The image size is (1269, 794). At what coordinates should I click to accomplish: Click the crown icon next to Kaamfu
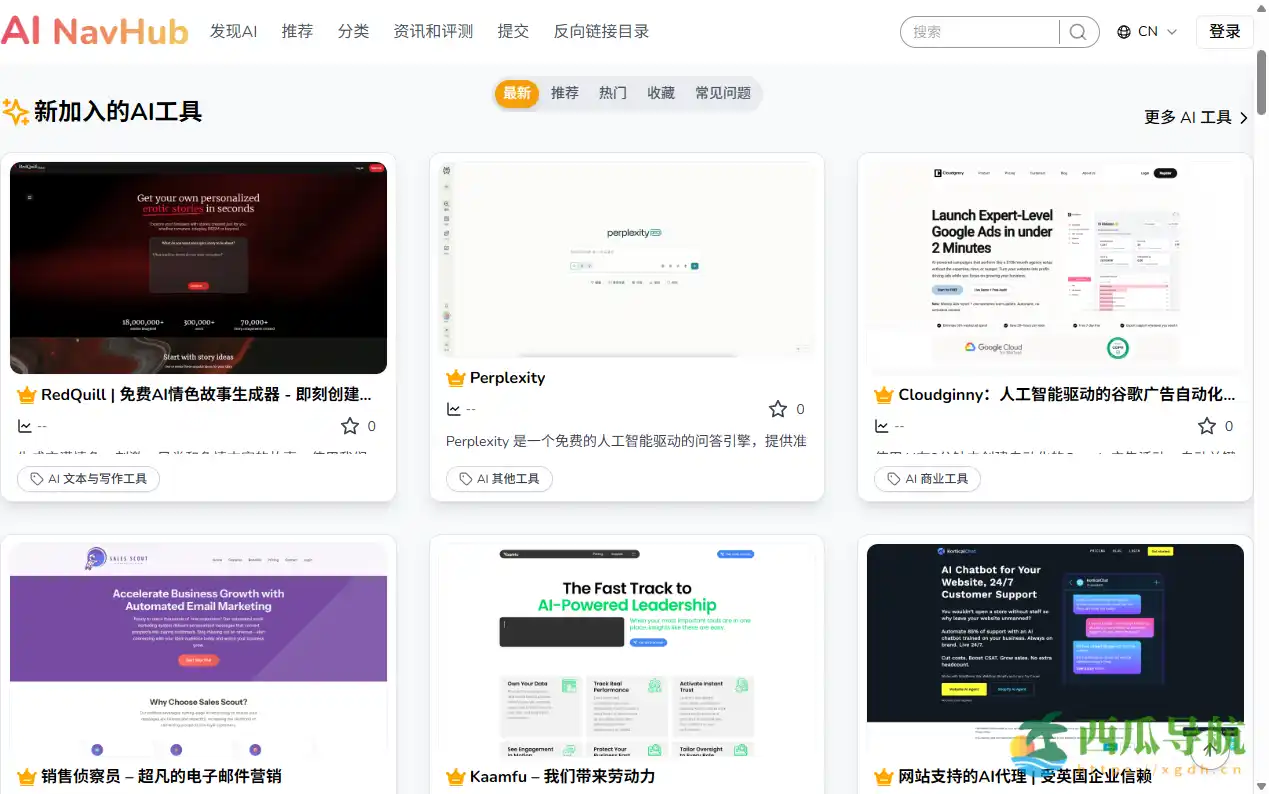(454, 776)
